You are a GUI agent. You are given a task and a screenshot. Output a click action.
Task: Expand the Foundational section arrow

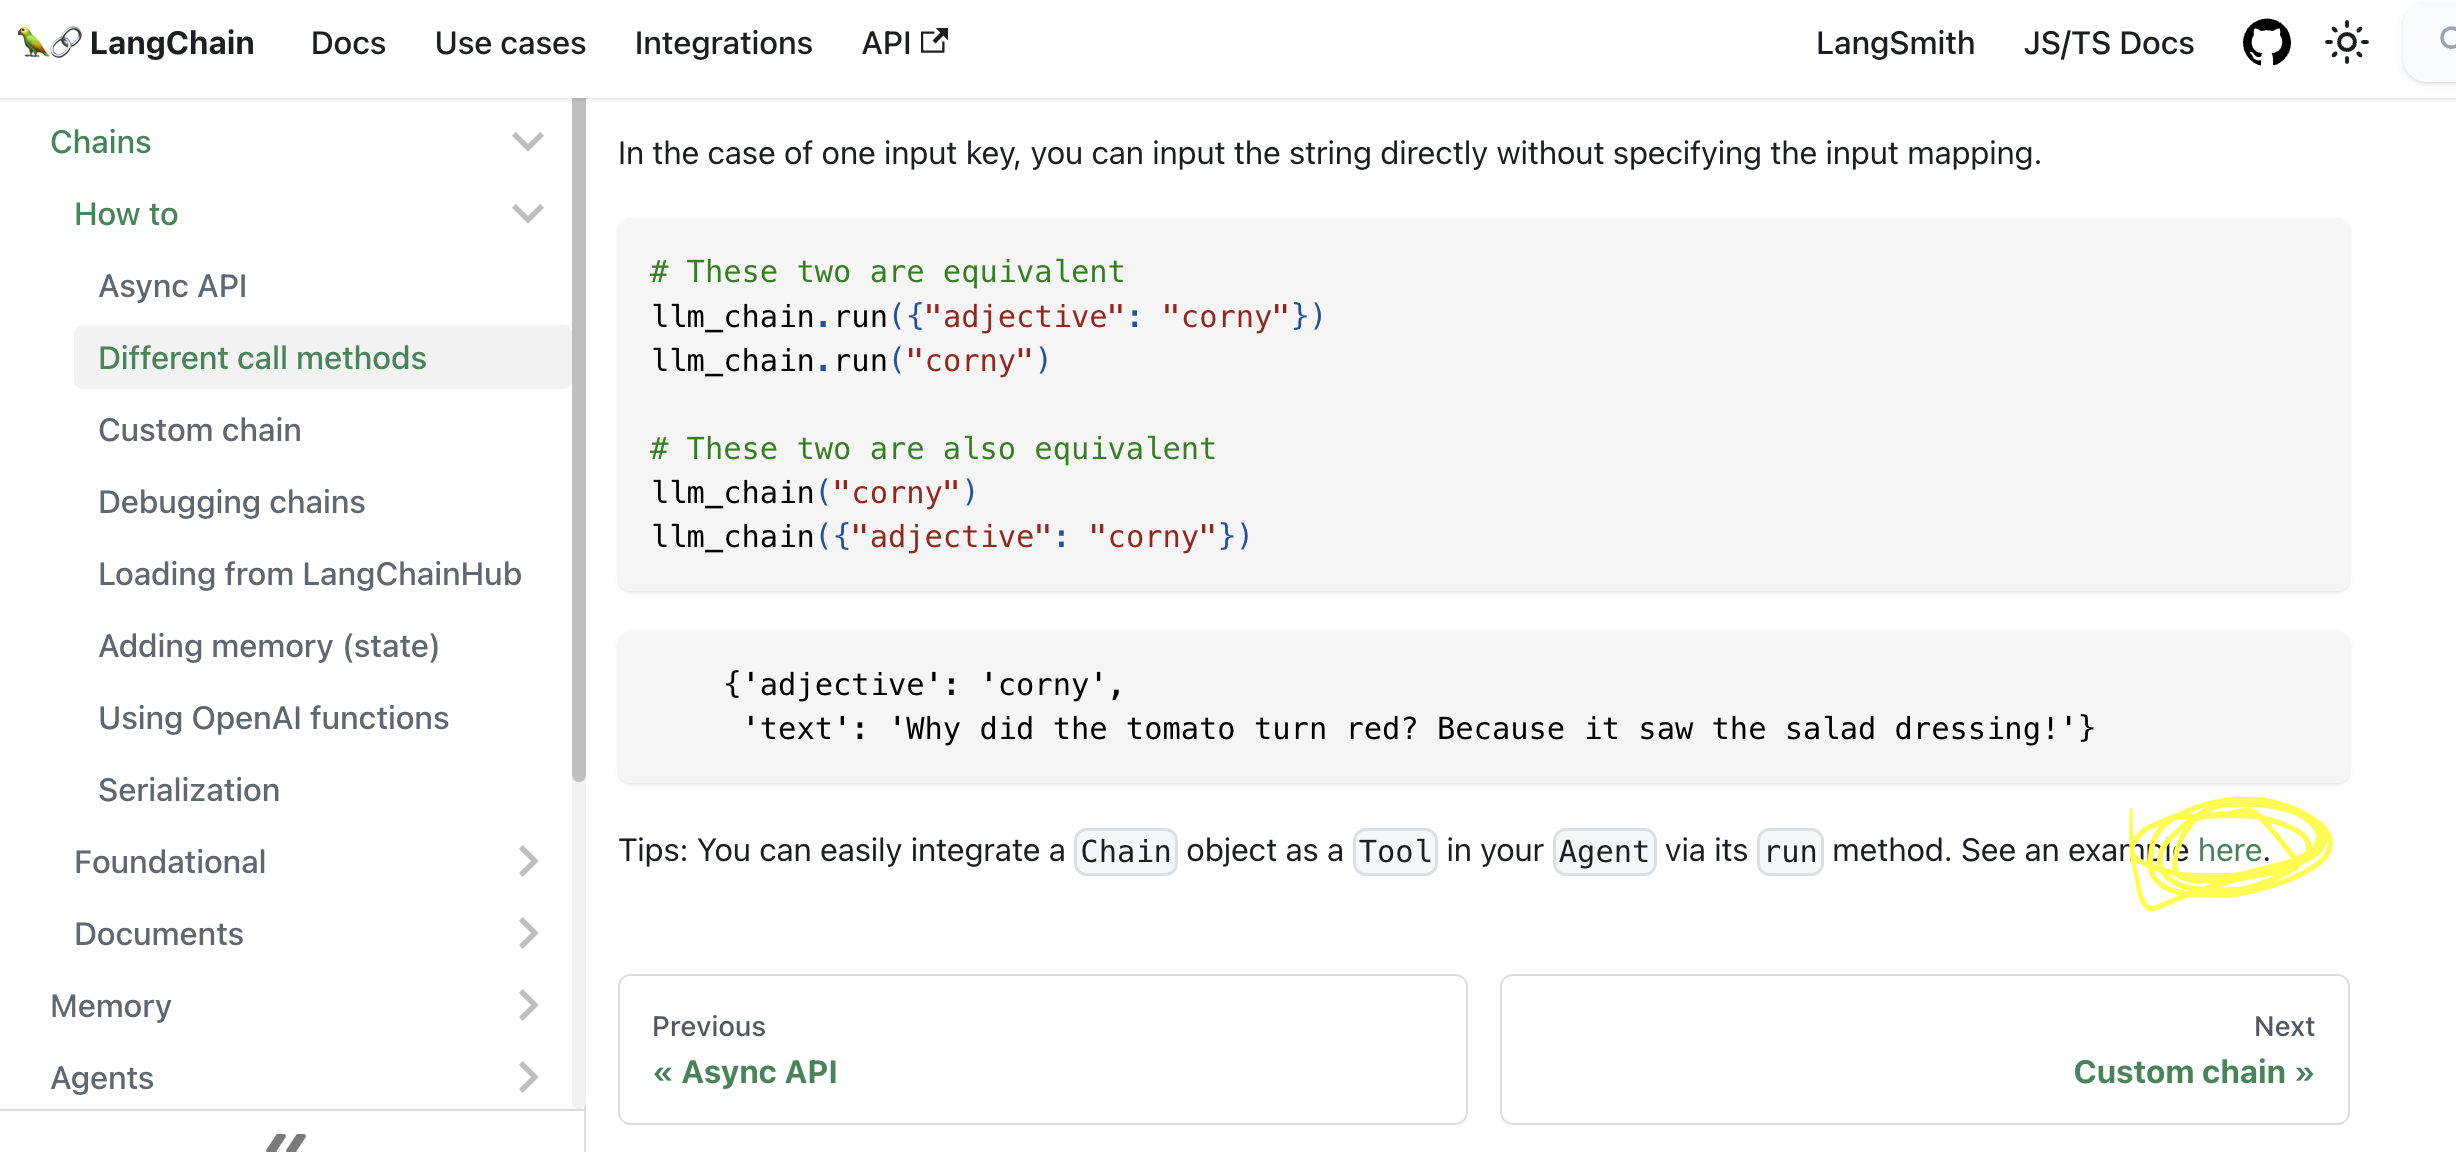527,861
